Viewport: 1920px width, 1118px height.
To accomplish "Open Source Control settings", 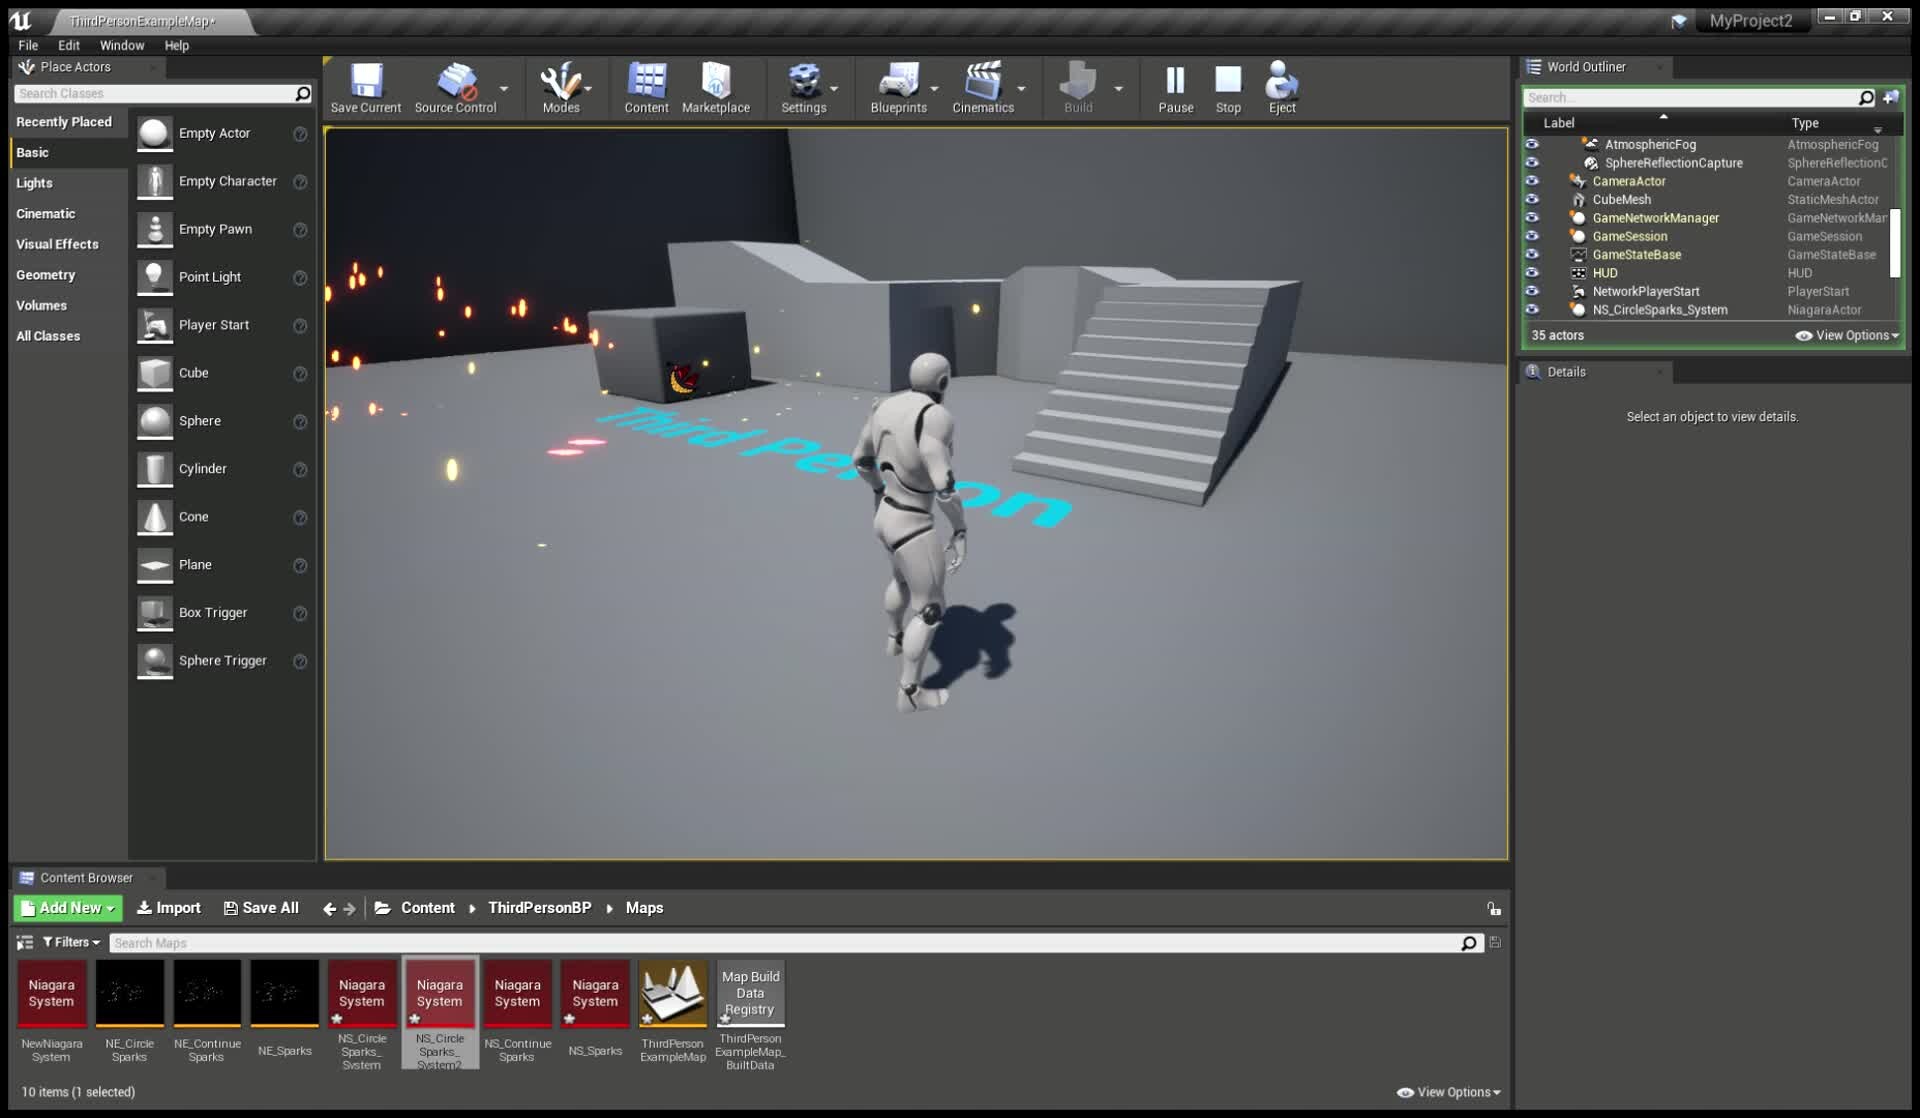I will click(455, 88).
